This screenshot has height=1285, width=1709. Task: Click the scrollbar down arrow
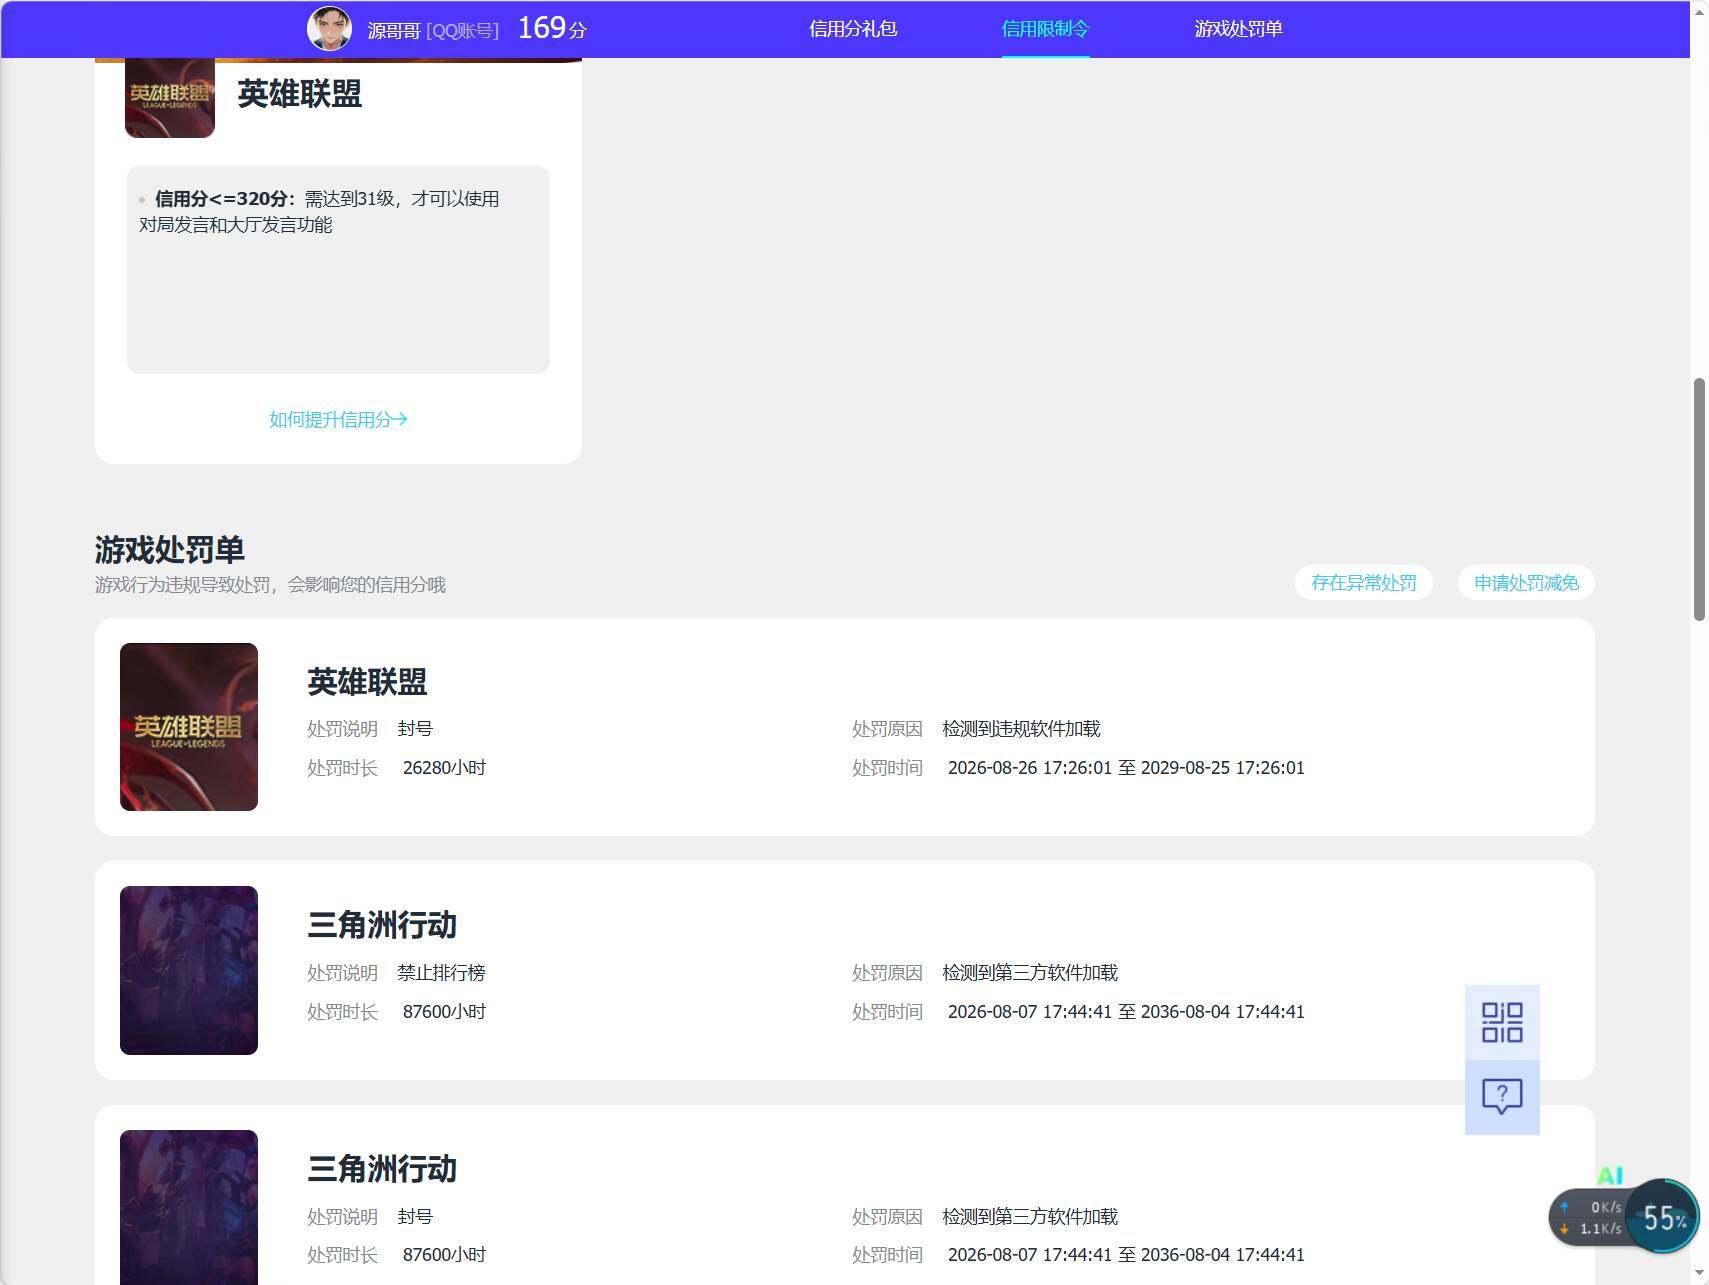(1699, 1274)
